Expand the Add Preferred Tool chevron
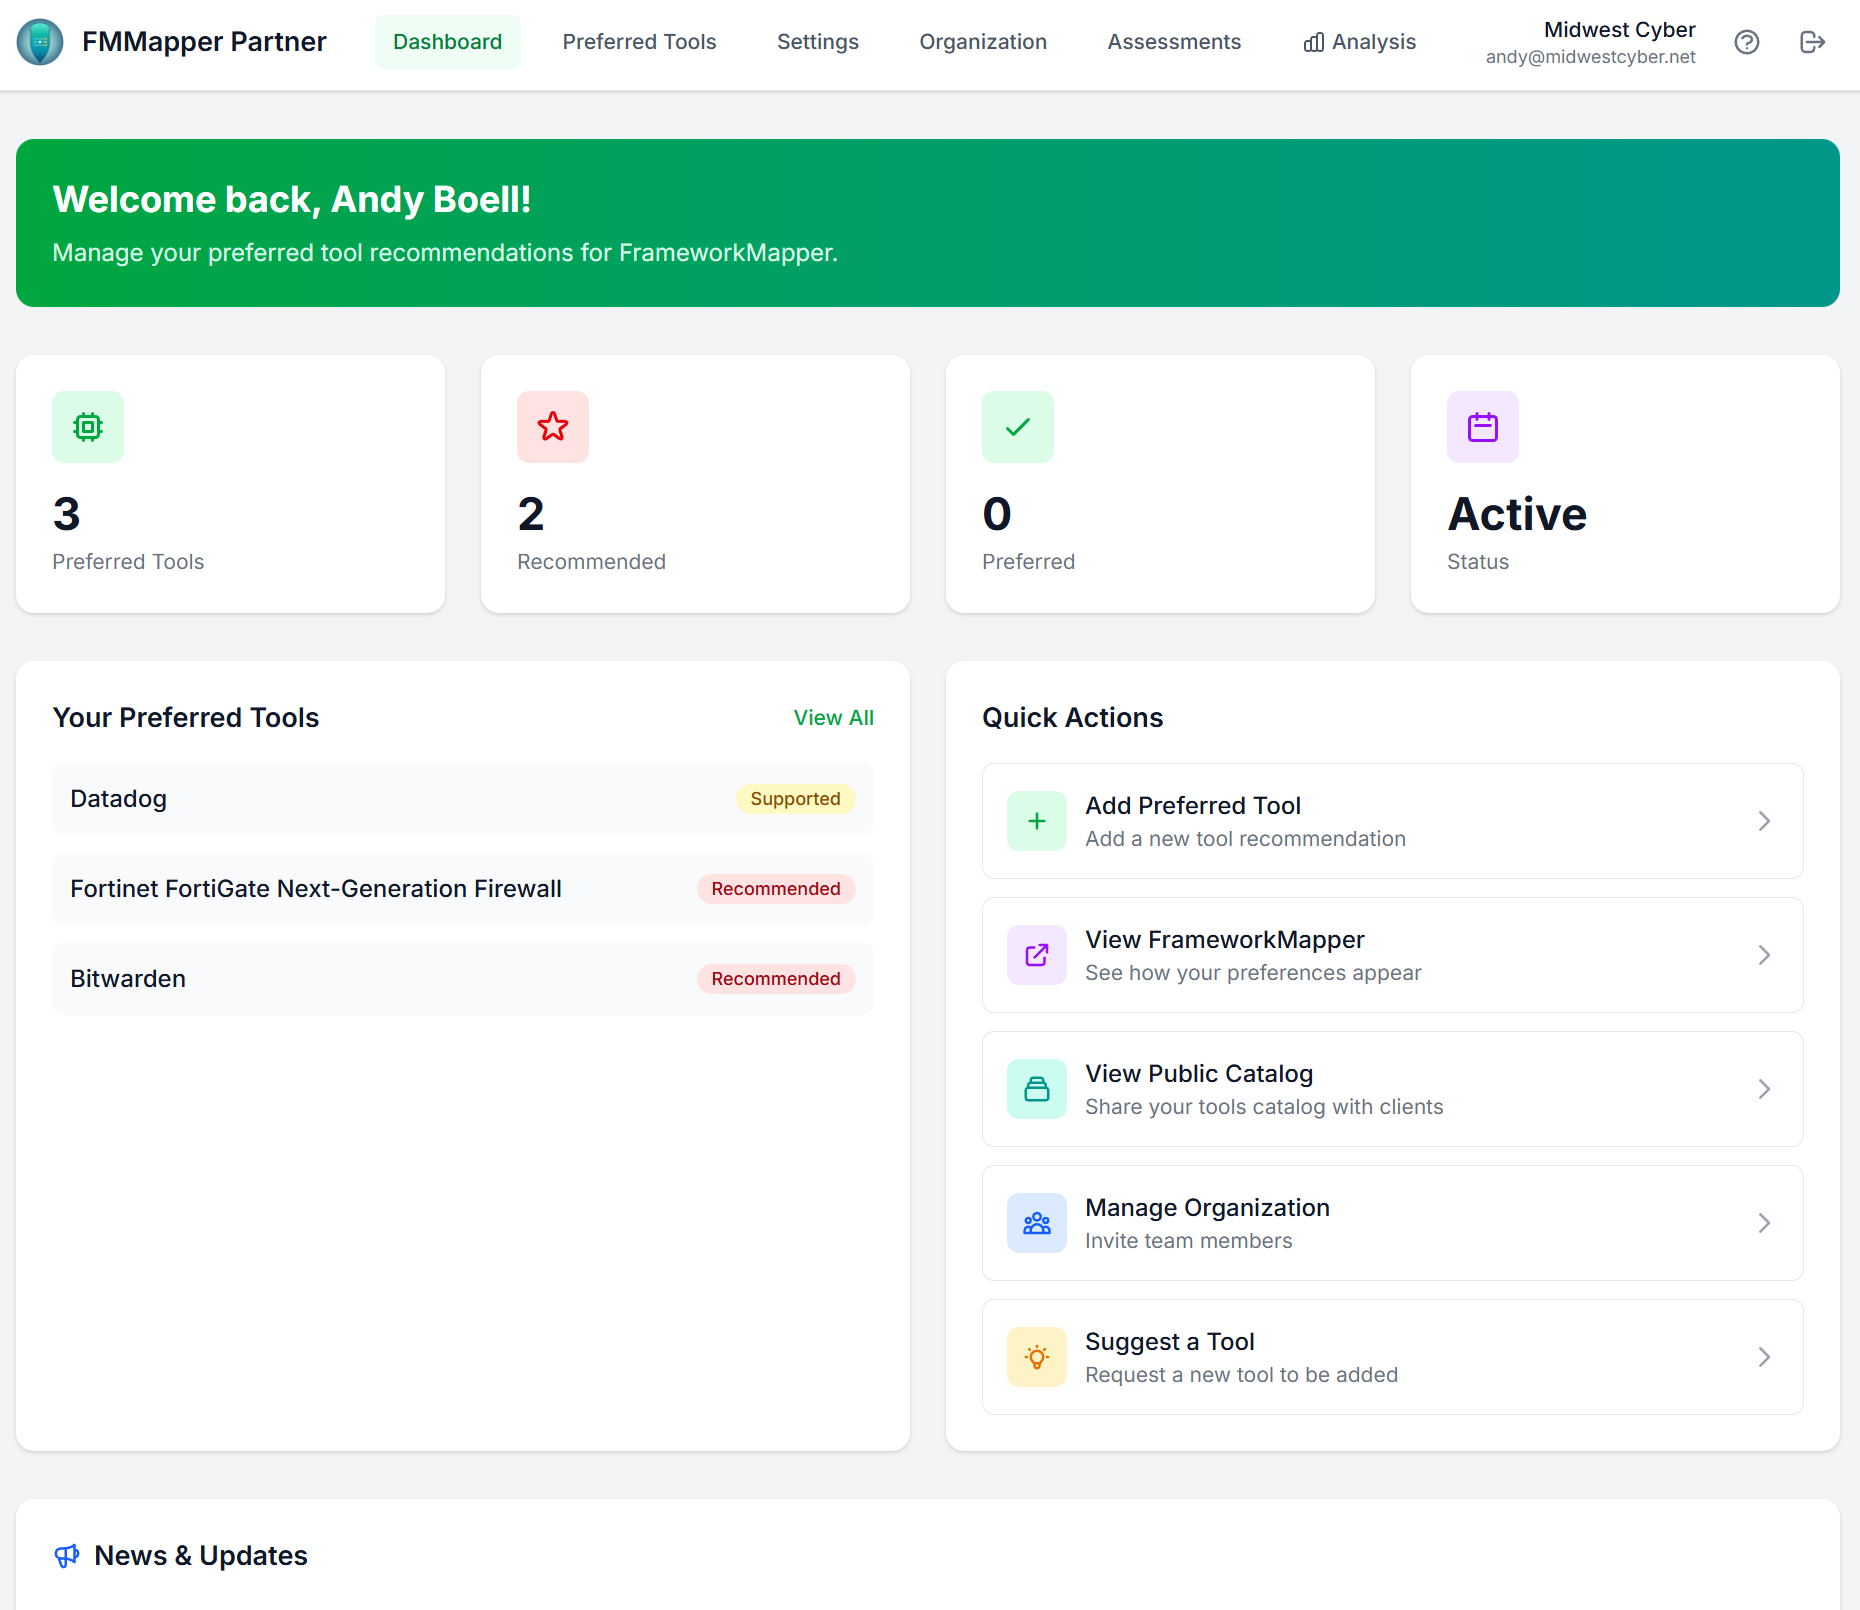 click(x=1764, y=820)
